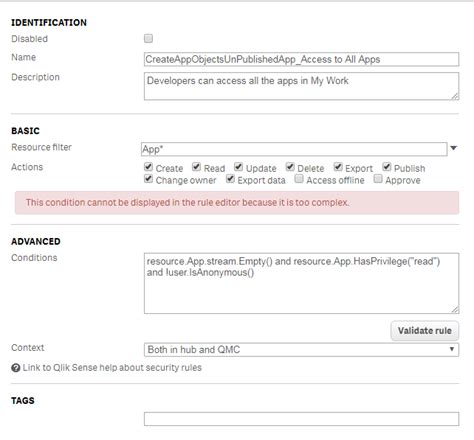Viewport: 474px width, 440px height.
Task: Toggle the Export action checkbox
Action: [x=338, y=167]
